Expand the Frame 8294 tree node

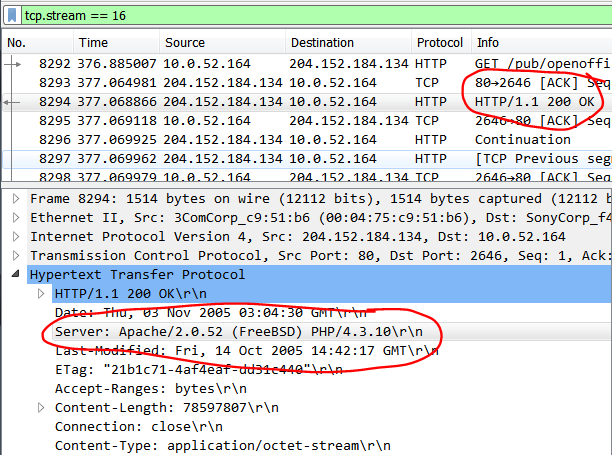[16, 199]
